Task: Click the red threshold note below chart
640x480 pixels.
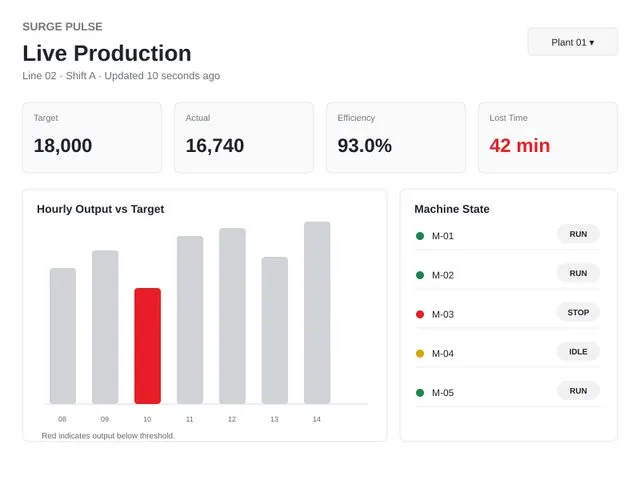Action: (108, 436)
